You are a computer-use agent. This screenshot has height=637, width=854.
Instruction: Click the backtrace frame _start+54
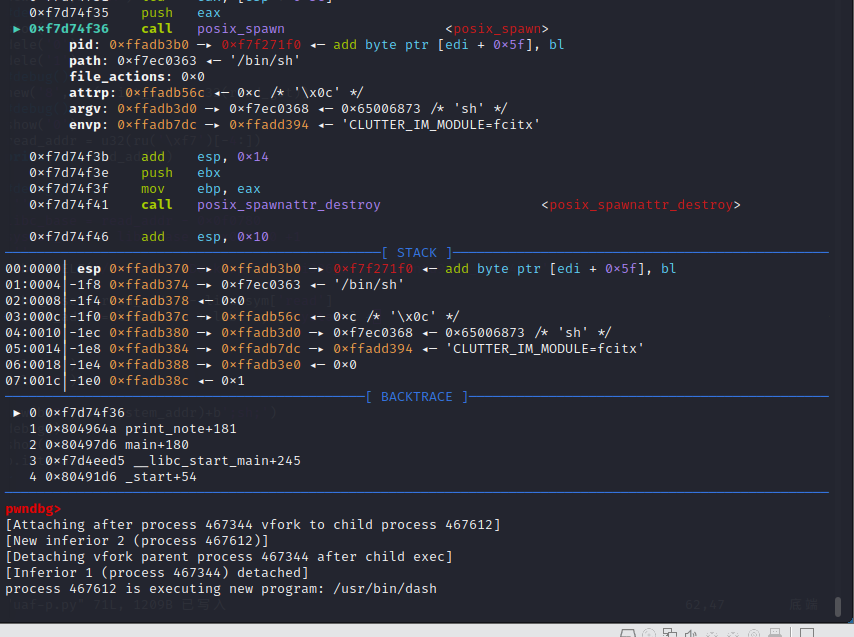[x=113, y=477]
